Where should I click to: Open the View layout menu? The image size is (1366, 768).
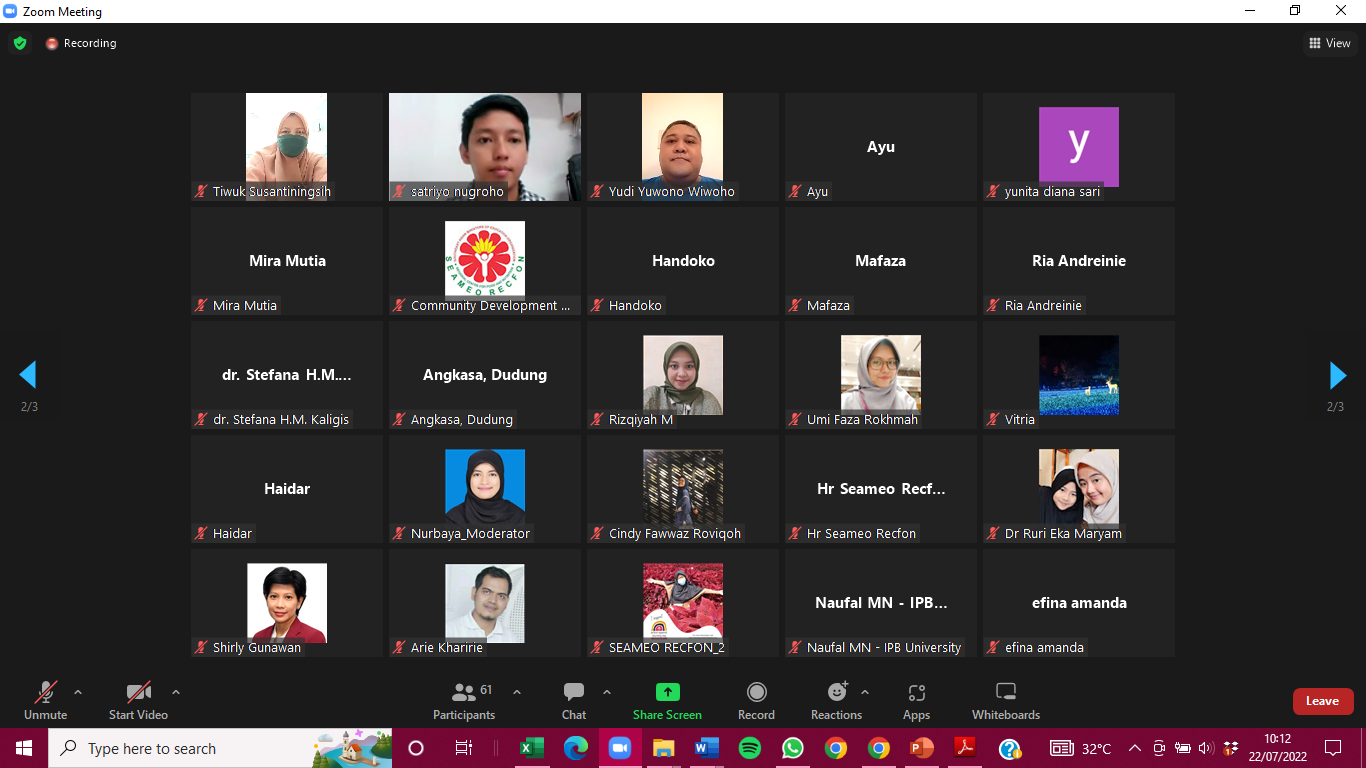tap(1330, 43)
